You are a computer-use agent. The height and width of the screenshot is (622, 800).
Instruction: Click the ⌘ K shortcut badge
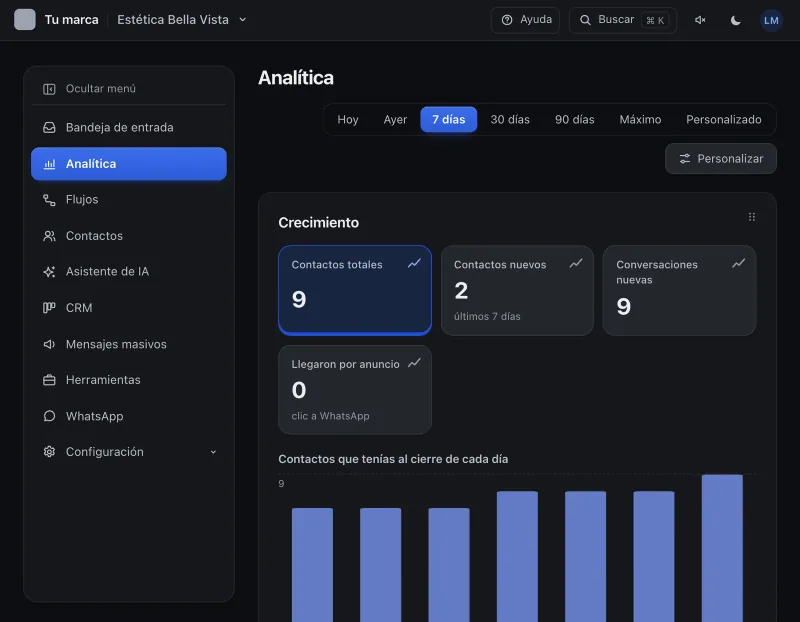click(x=655, y=20)
